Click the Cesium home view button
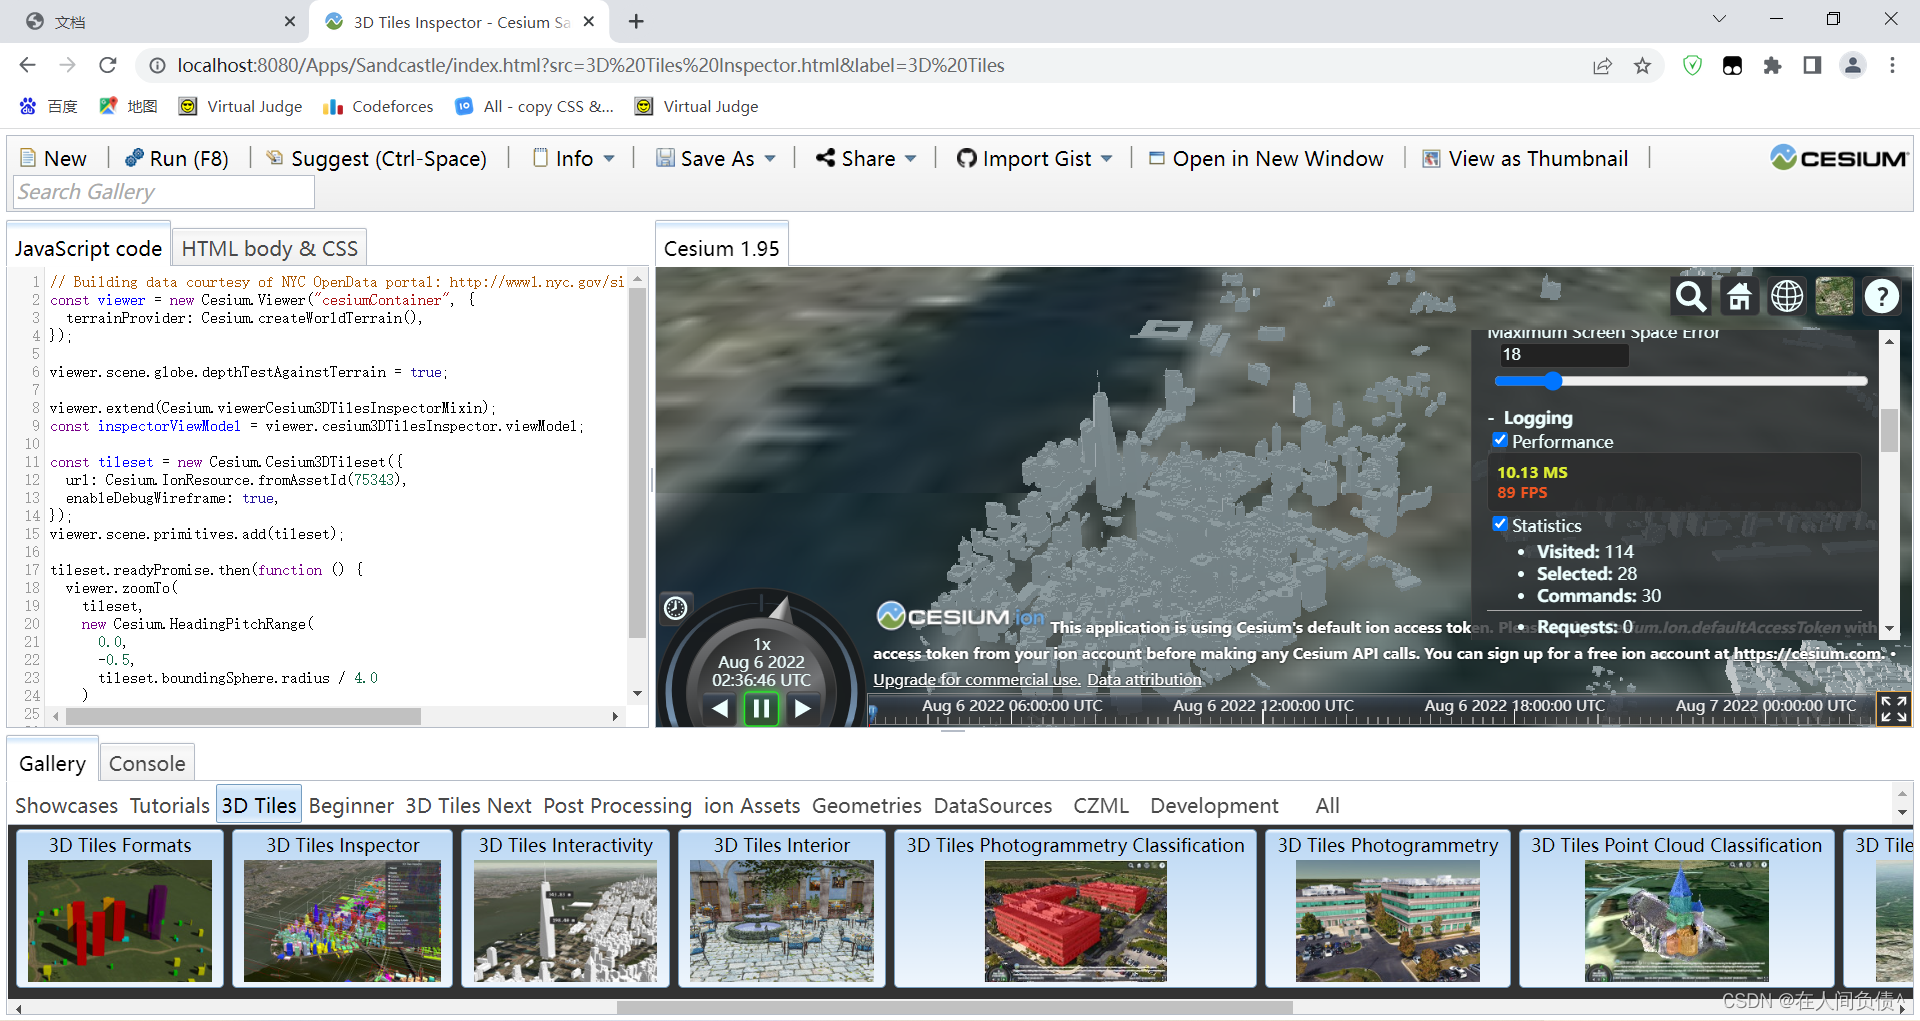Screen dimensions: 1920x1021 coord(1740,296)
